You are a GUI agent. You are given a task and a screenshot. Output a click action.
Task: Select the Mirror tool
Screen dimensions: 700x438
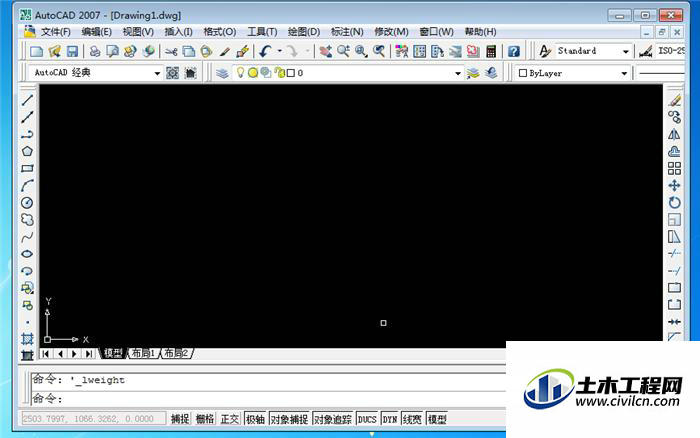[x=675, y=134]
